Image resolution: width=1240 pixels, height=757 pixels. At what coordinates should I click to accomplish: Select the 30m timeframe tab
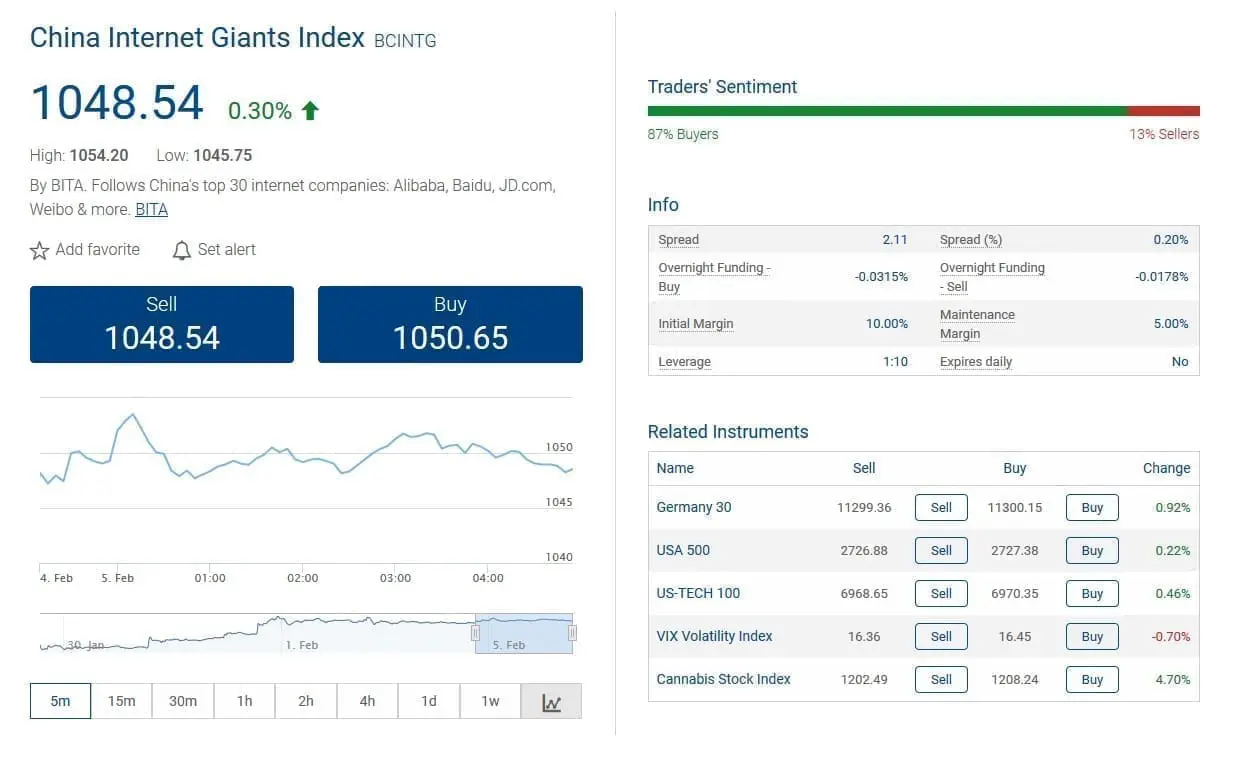click(x=182, y=701)
